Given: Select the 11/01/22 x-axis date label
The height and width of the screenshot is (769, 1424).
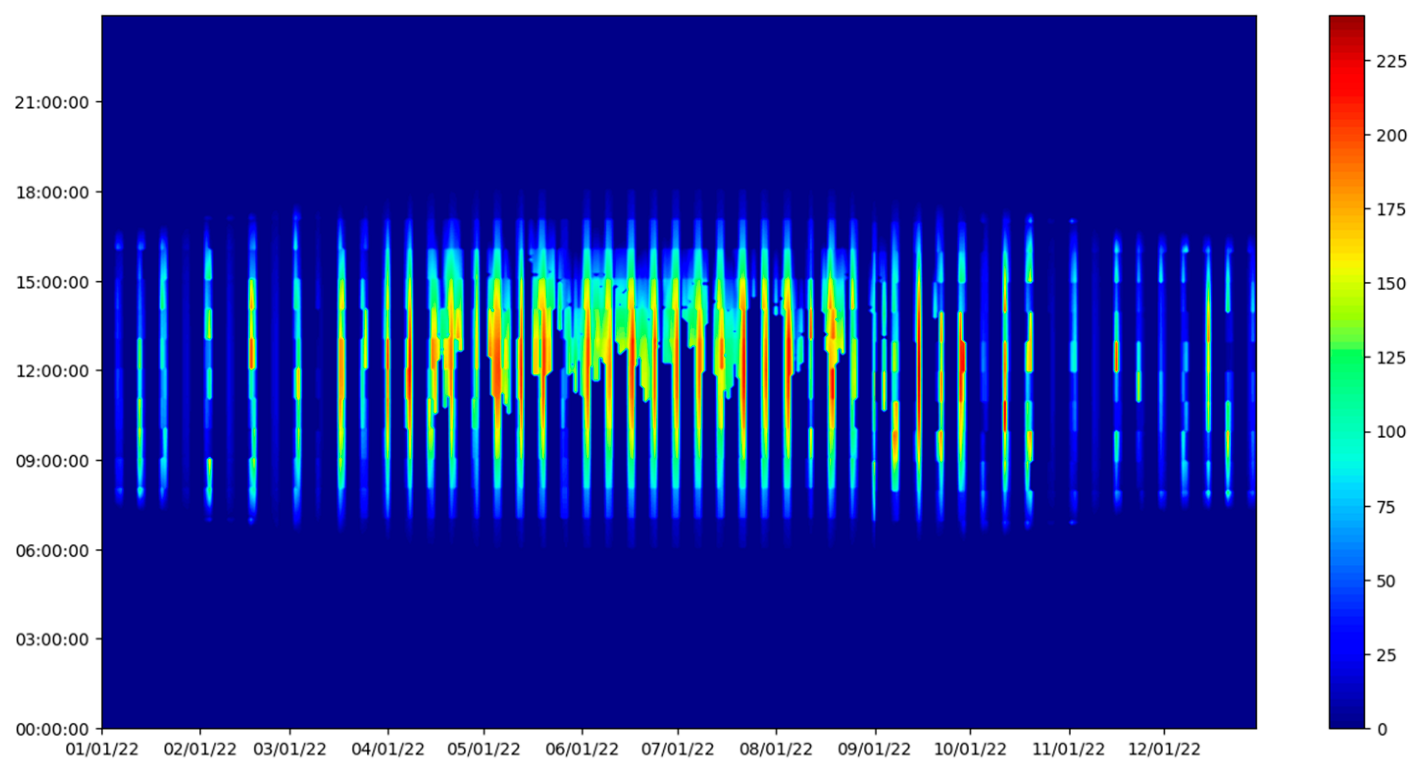Looking at the screenshot, I should point(1069,749).
